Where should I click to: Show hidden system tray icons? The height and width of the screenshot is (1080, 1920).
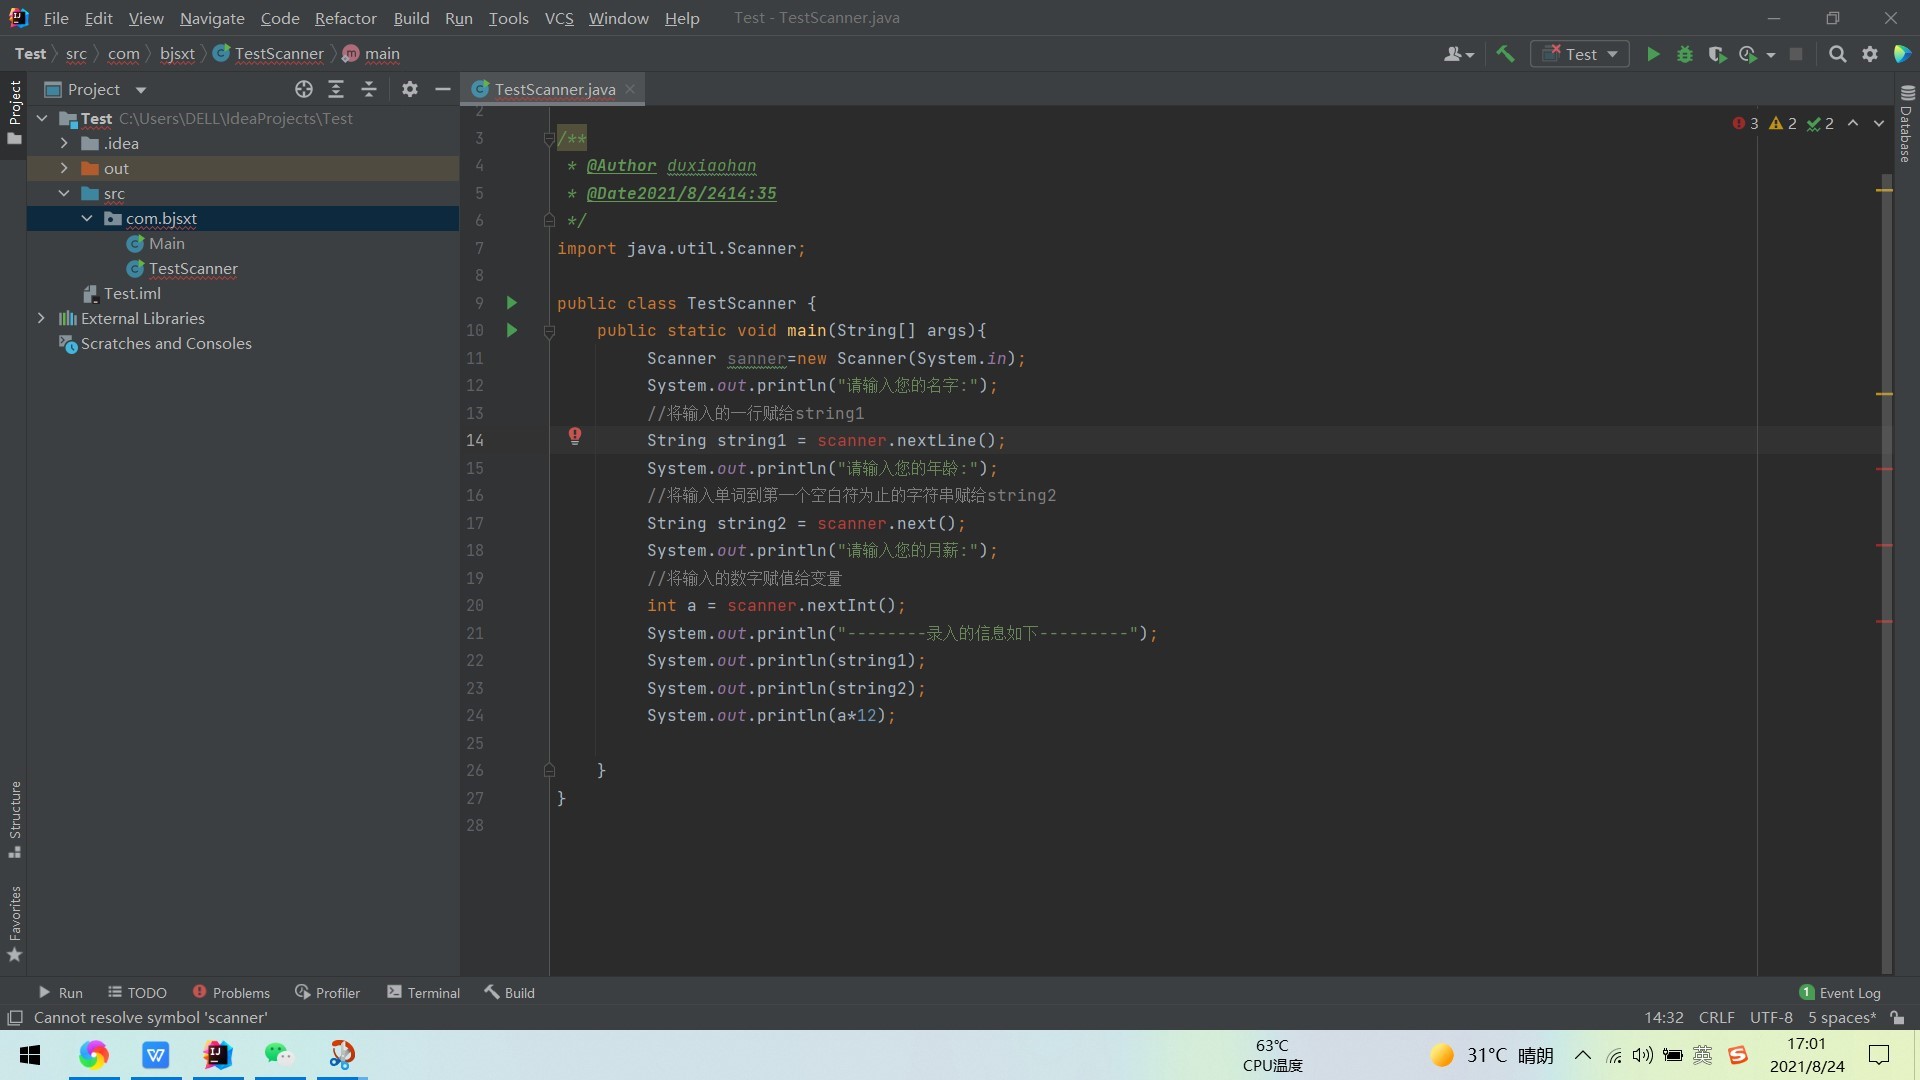(x=1583, y=1055)
